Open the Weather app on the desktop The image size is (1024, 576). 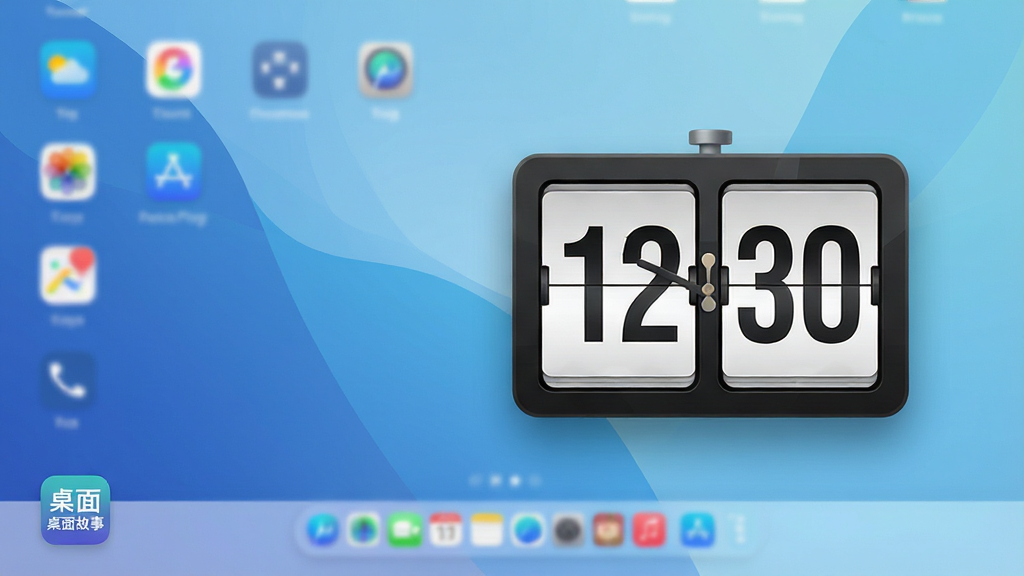click(68, 69)
